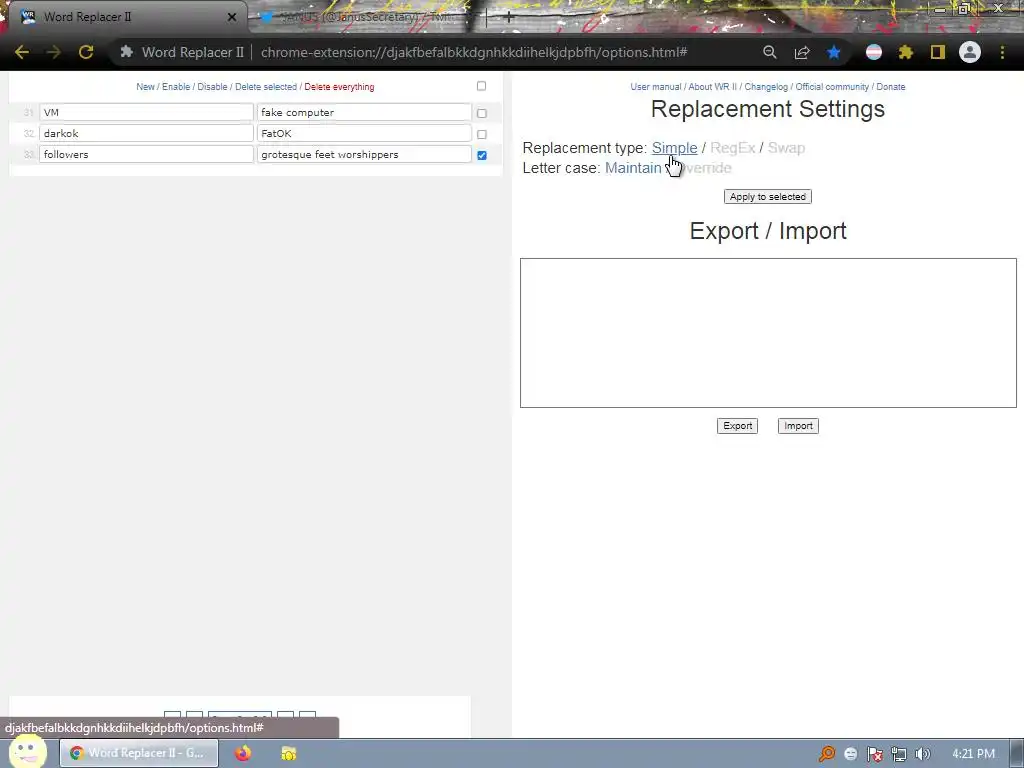The image size is (1024, 768).
Task: Click the 4:21 PM taskbar clock
Action: click(973, 754)
